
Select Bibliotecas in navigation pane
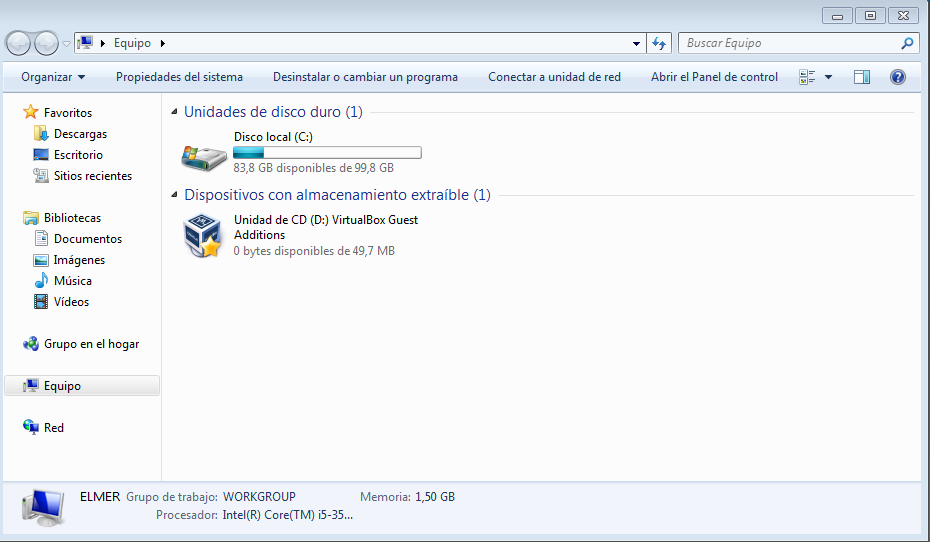pyautogui.click(x=72, y=218)
